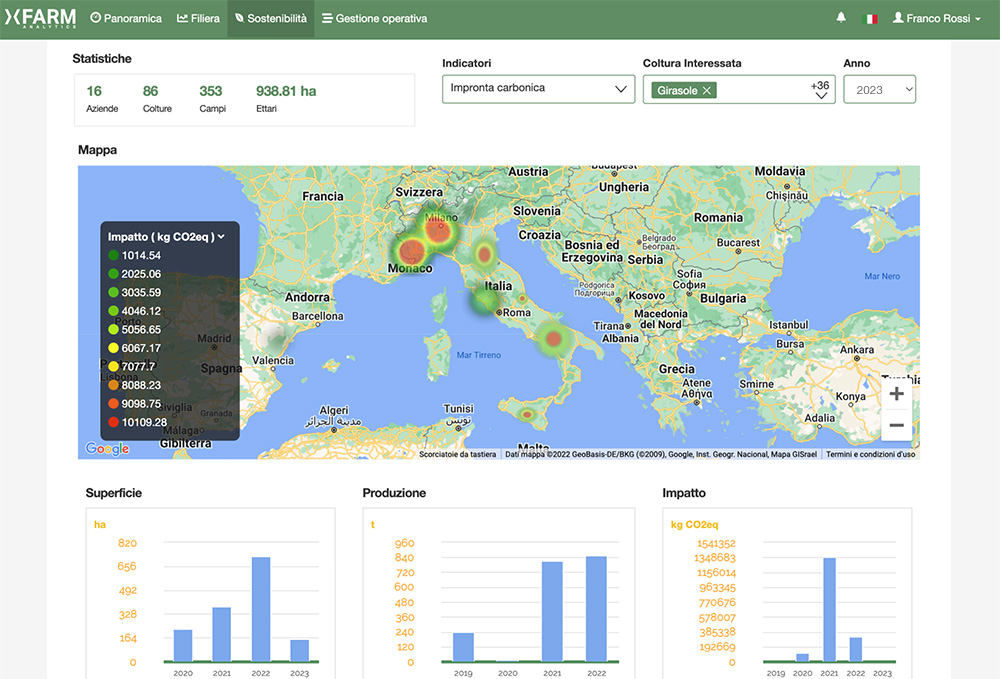Expand the +36 crops selector
The height and width of the screenshot is (679, 1000).
(x=820, y=89)
